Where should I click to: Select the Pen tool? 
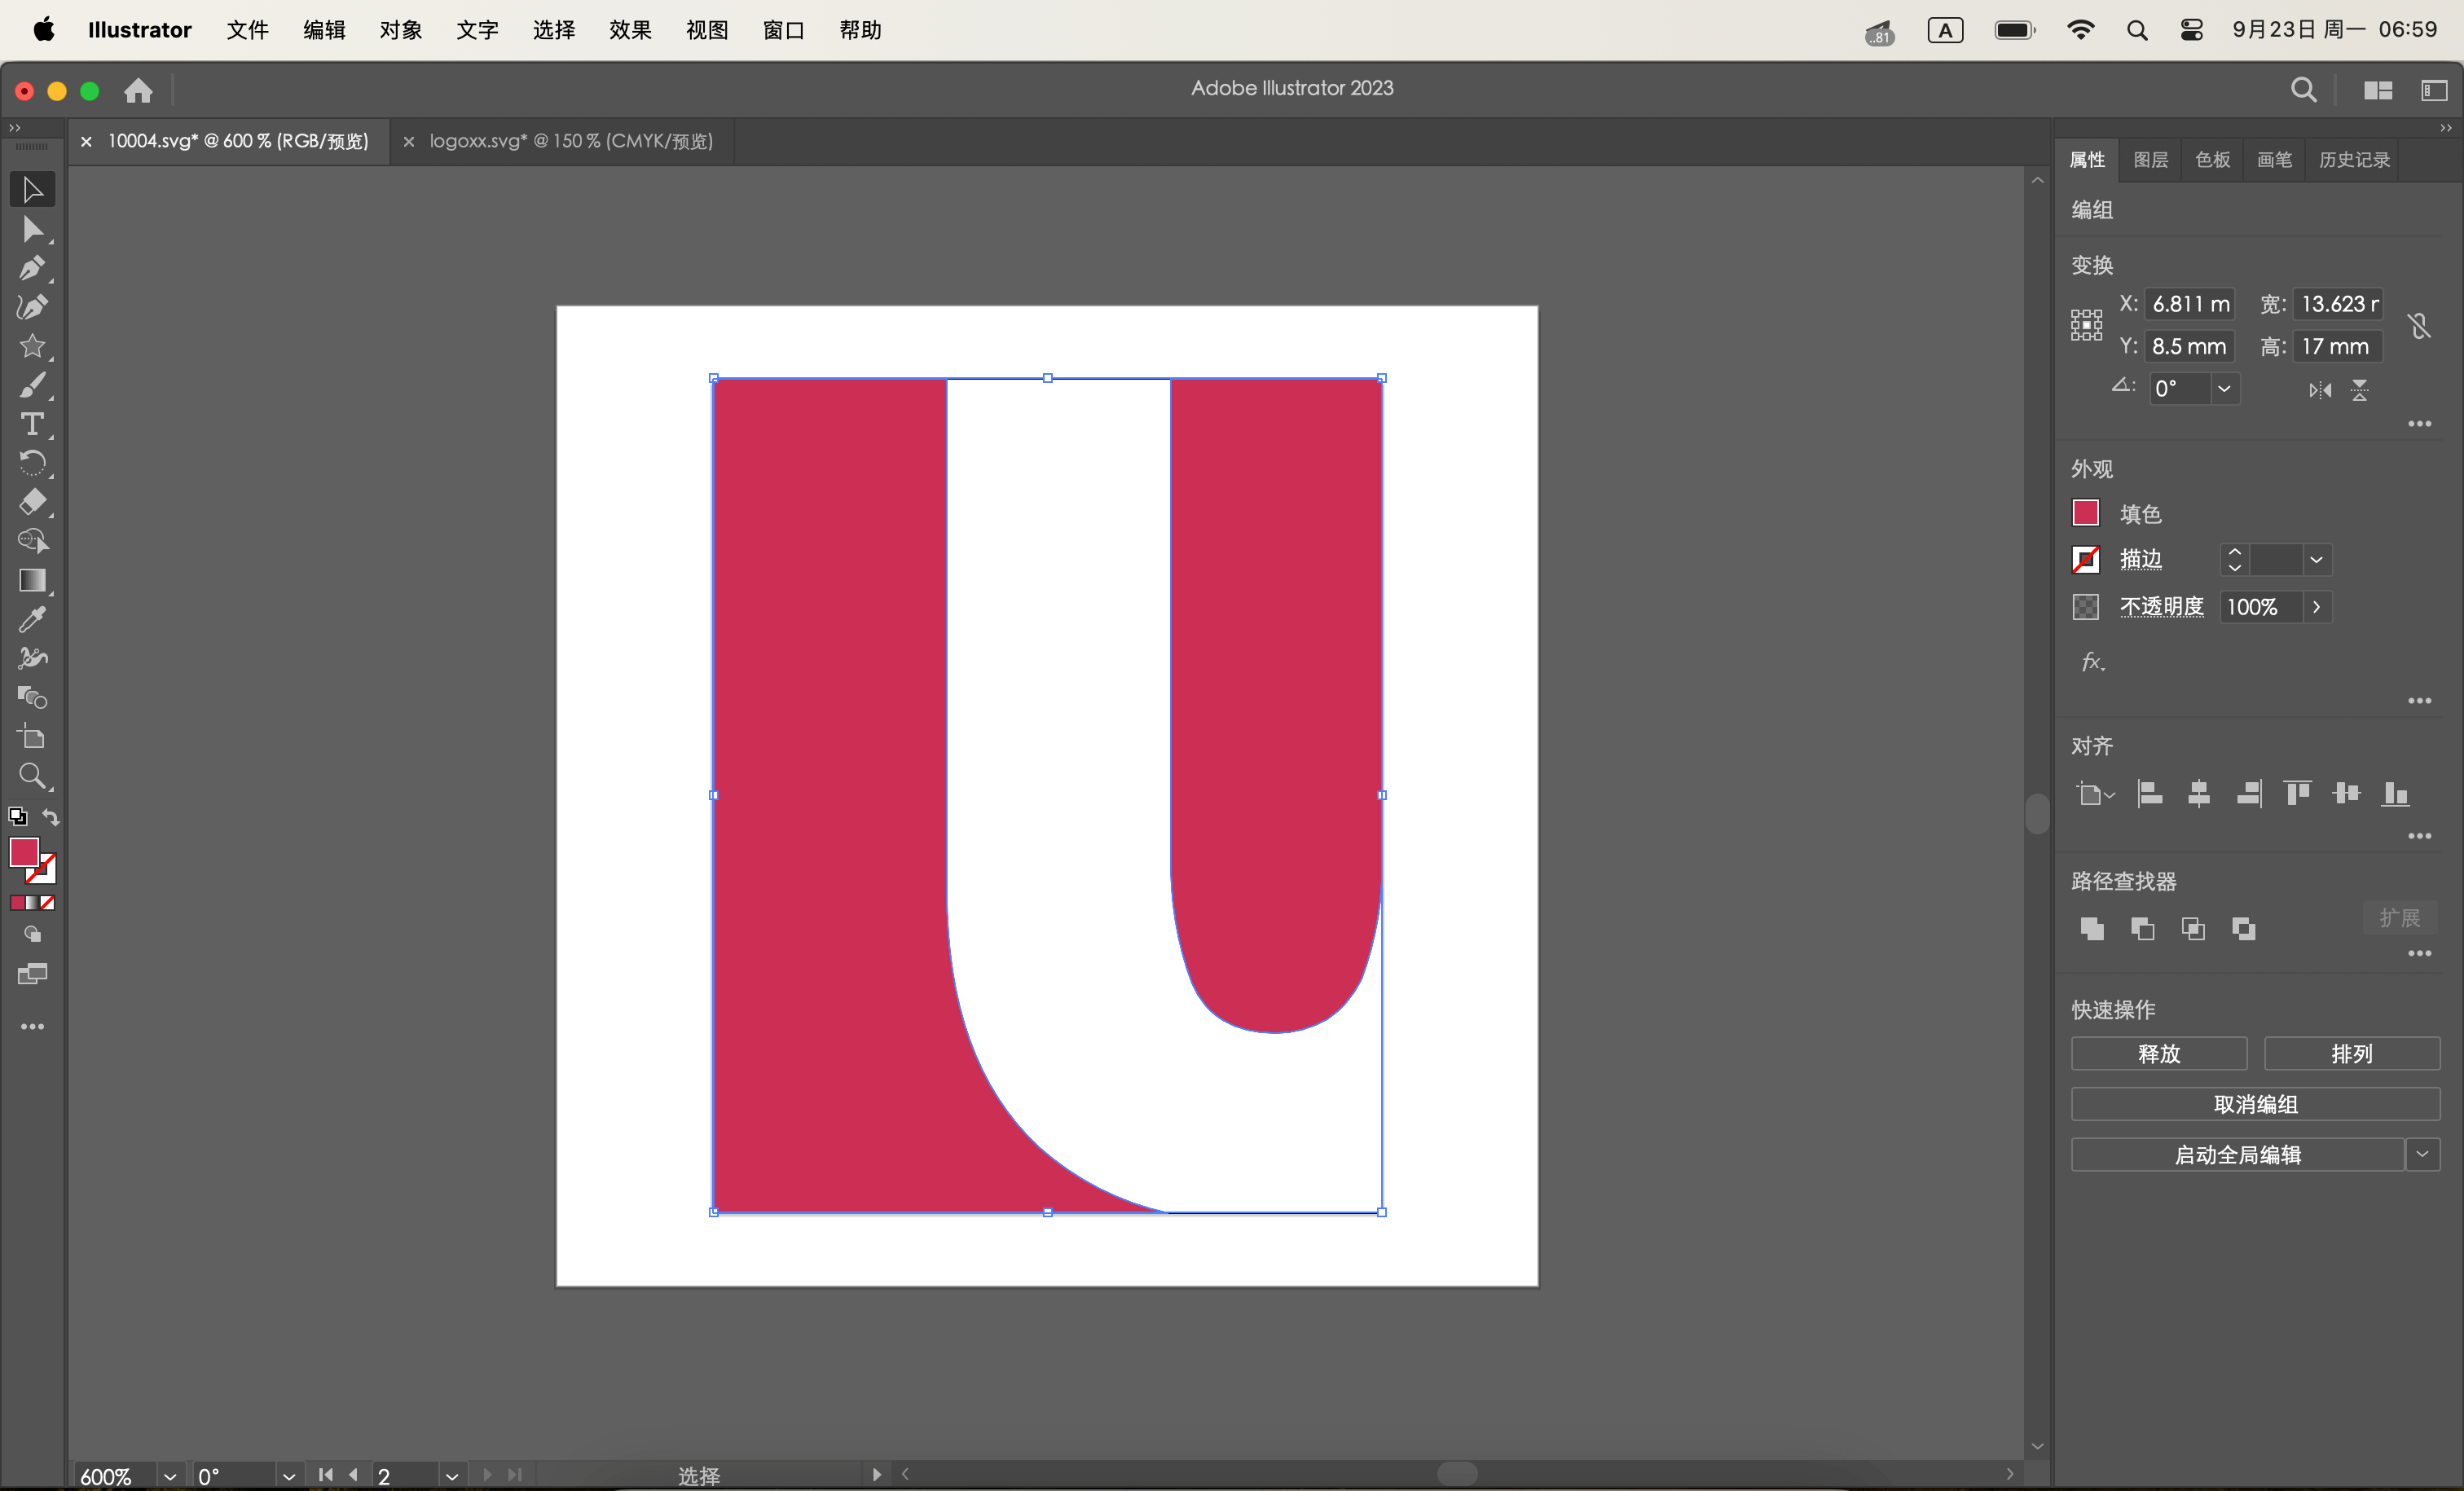pos(32,268)
